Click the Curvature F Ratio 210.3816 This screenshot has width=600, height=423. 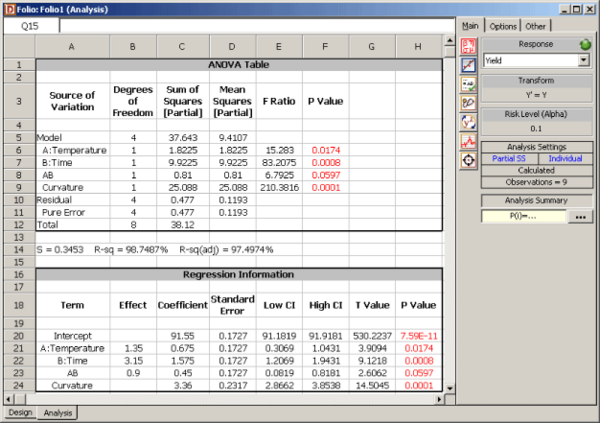(x=279, y=188)
